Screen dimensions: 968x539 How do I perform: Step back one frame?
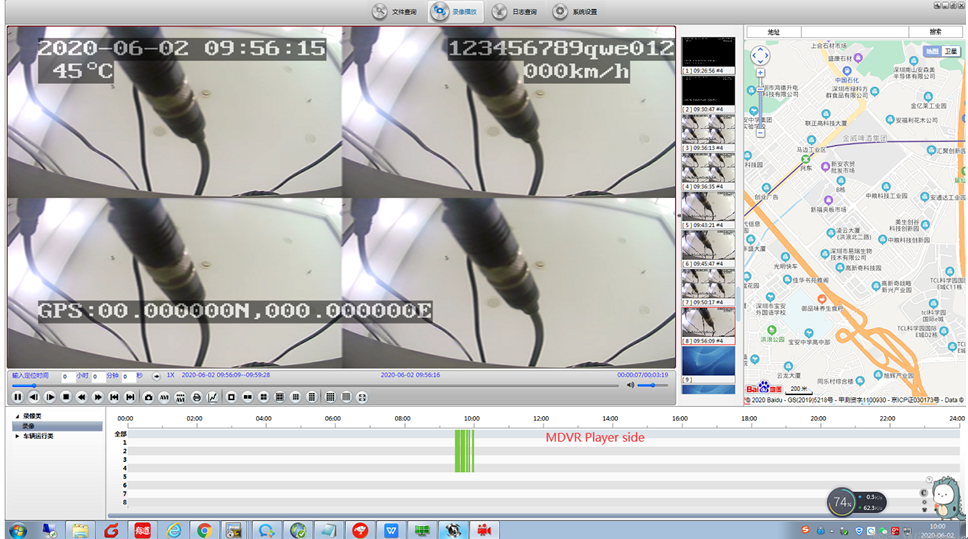(33, 397)
